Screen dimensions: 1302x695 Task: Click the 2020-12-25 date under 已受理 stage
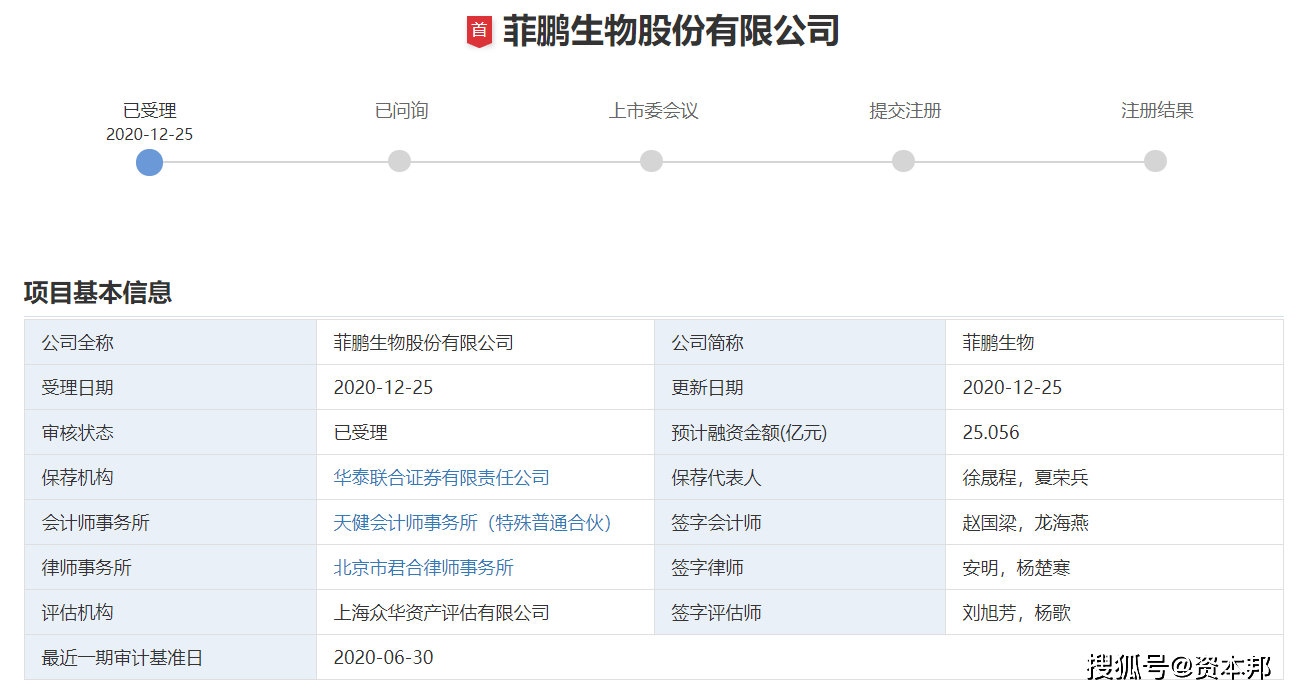[149, 134]
